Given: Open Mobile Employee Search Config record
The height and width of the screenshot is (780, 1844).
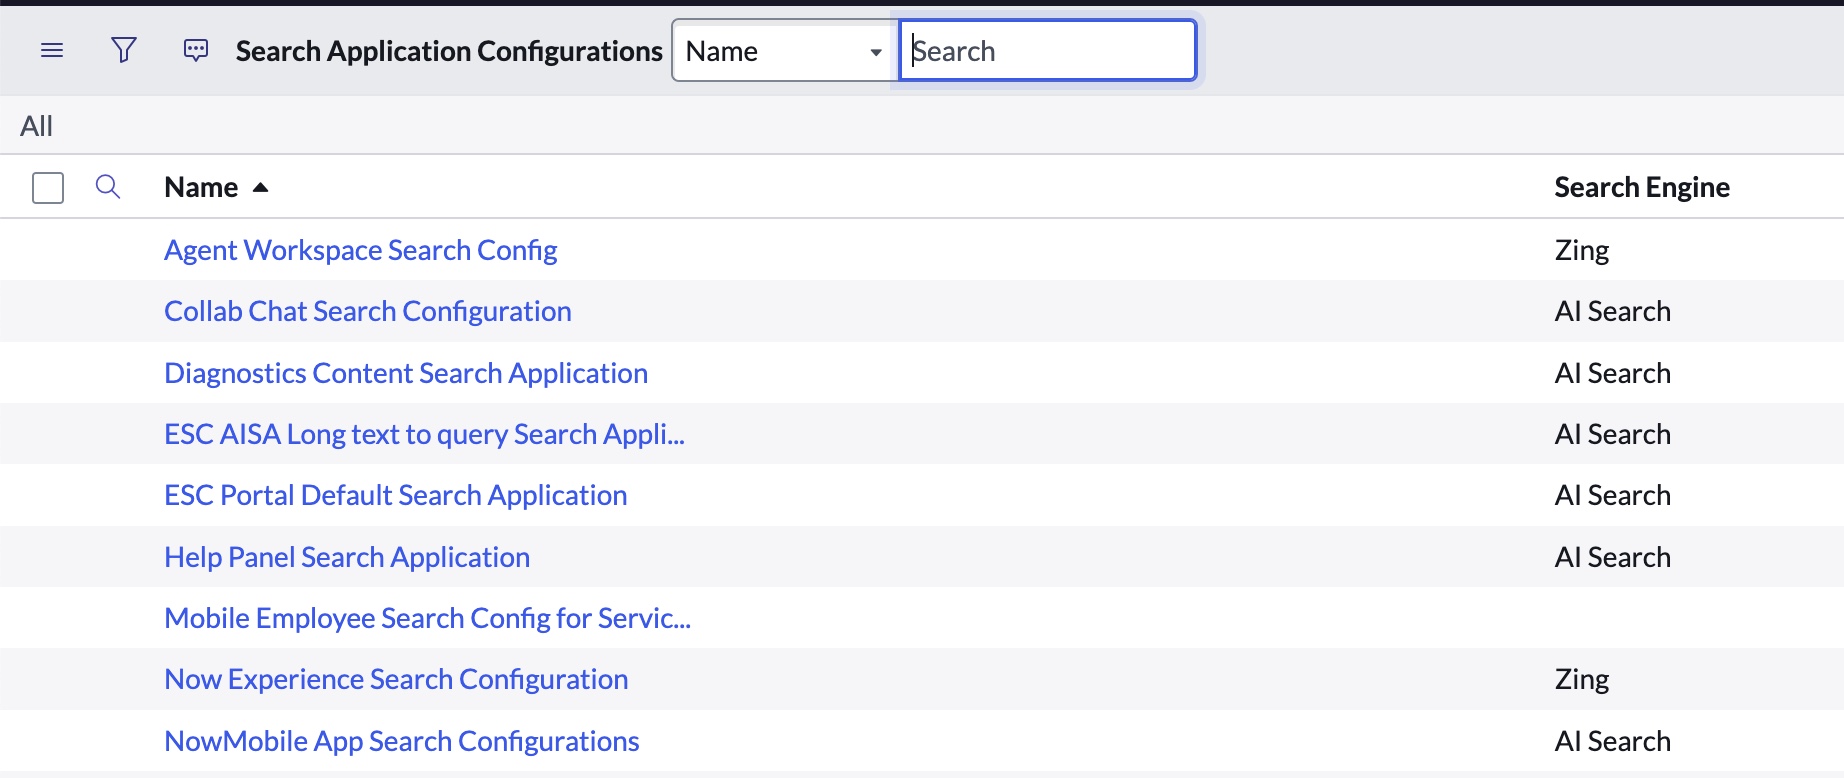Looking at the screenshot, I should pyautogui.click(x=427, y=618).
